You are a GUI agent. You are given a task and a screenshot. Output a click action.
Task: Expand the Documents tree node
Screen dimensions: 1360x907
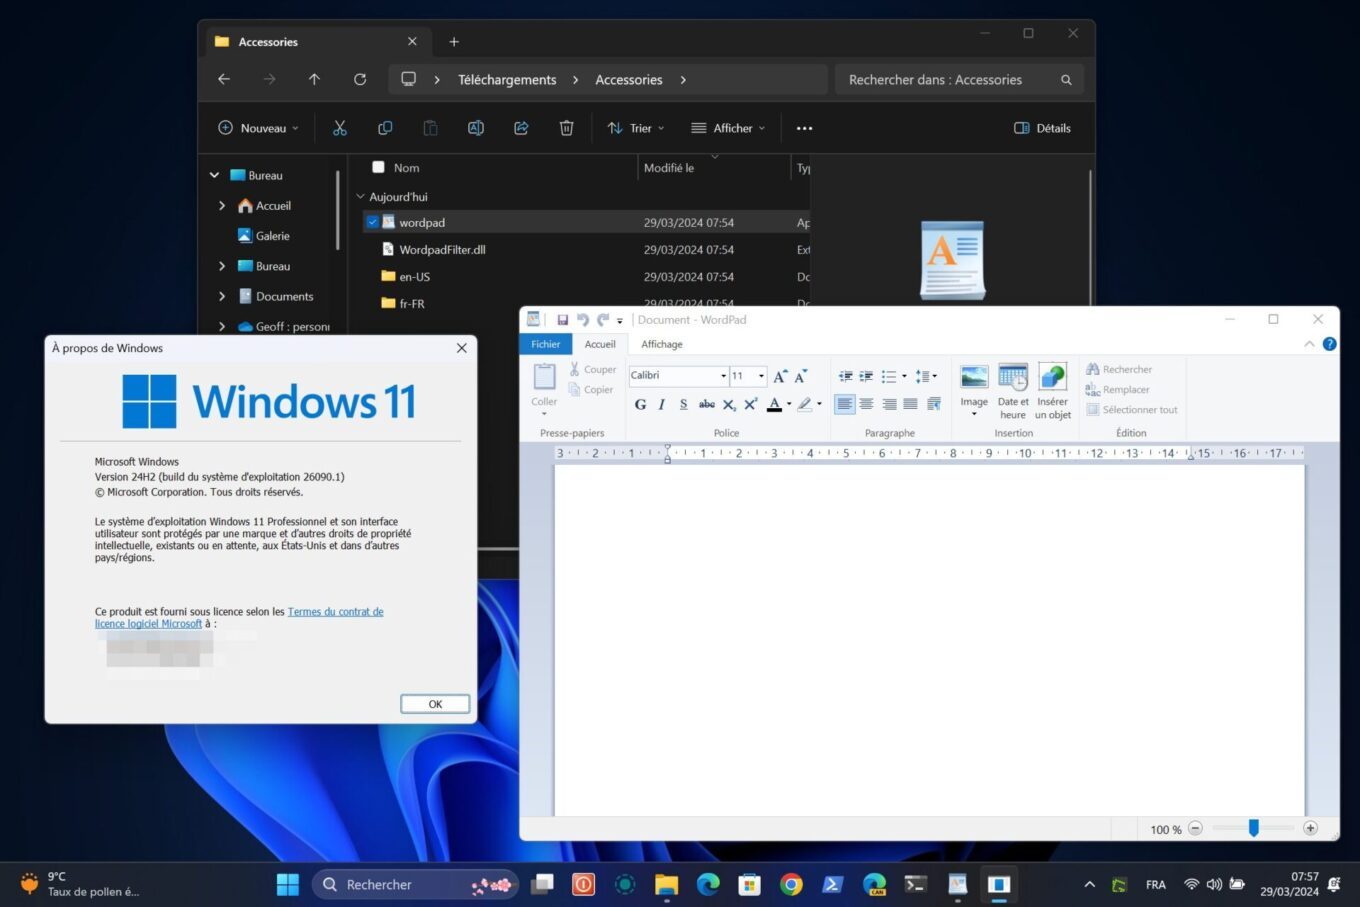click(x=222, y=296)
